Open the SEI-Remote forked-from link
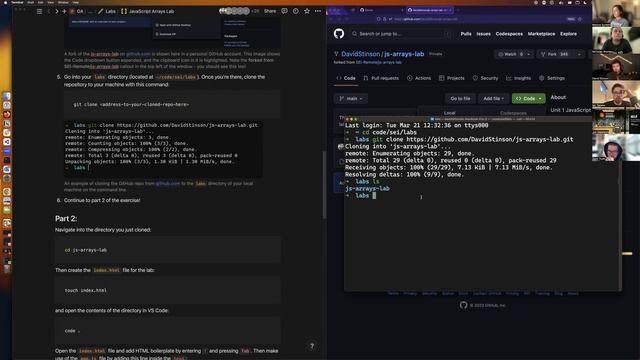The height and width of the screenshot is (360, 640). coord(378,62)
